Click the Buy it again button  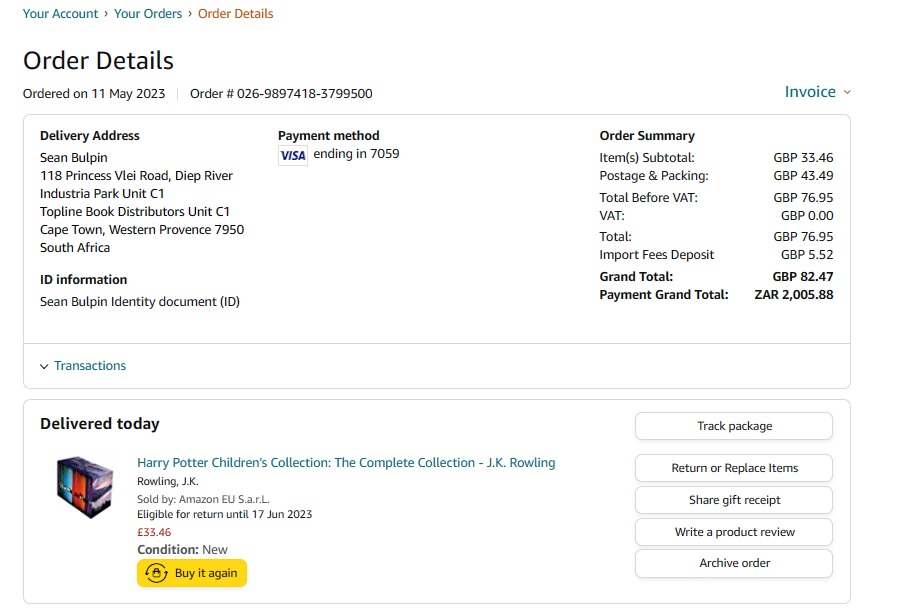(x=192, y=573)
